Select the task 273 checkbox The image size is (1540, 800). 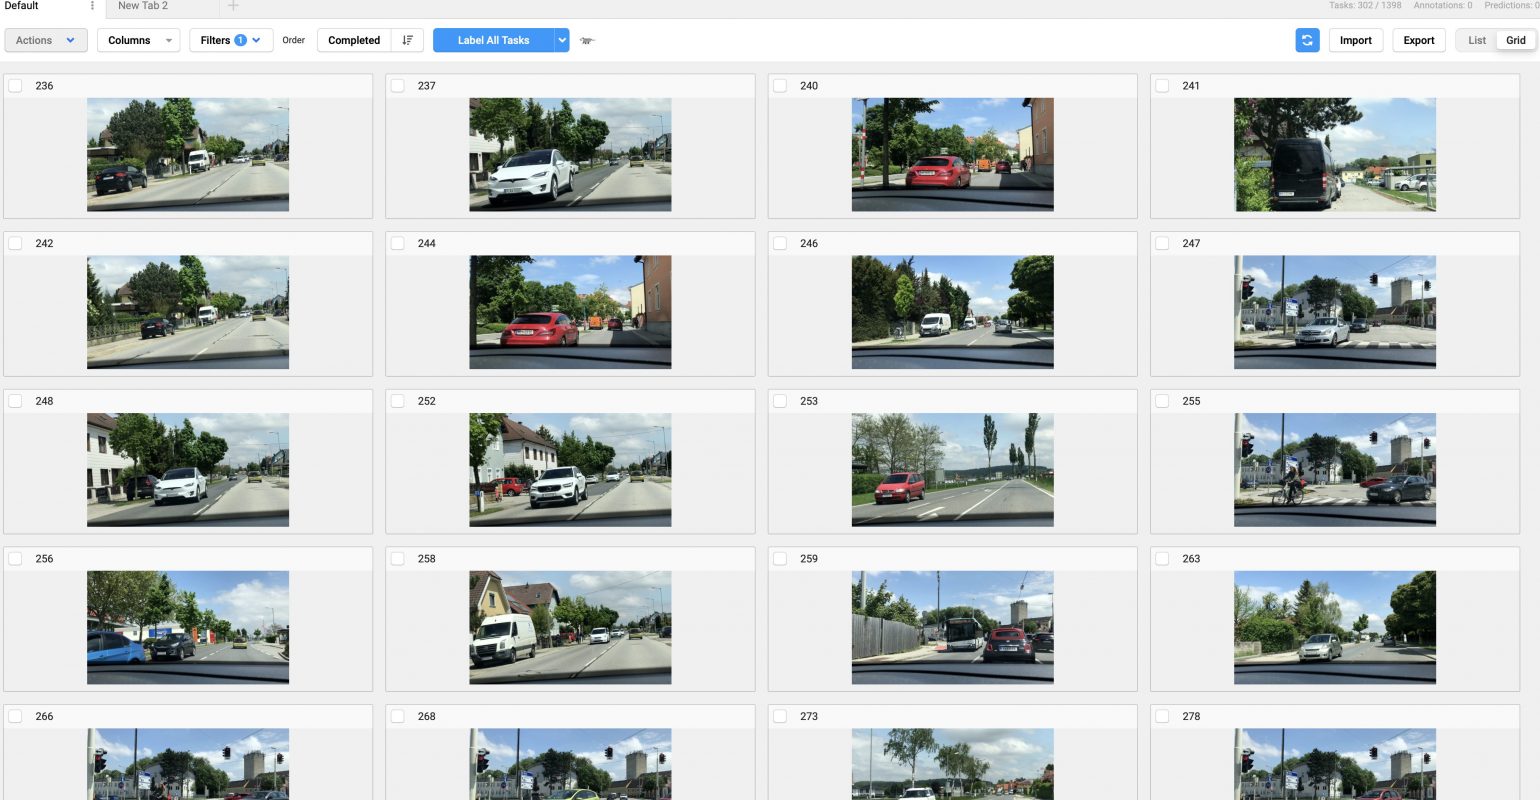[x=780, y=716]
